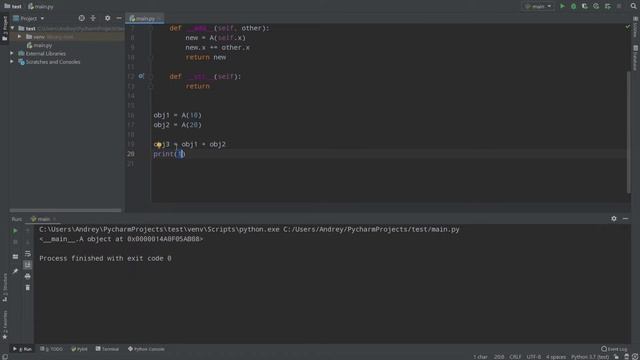Expand the External Libraries node
This screenshot has height=360, width=640.
(12, 53)
